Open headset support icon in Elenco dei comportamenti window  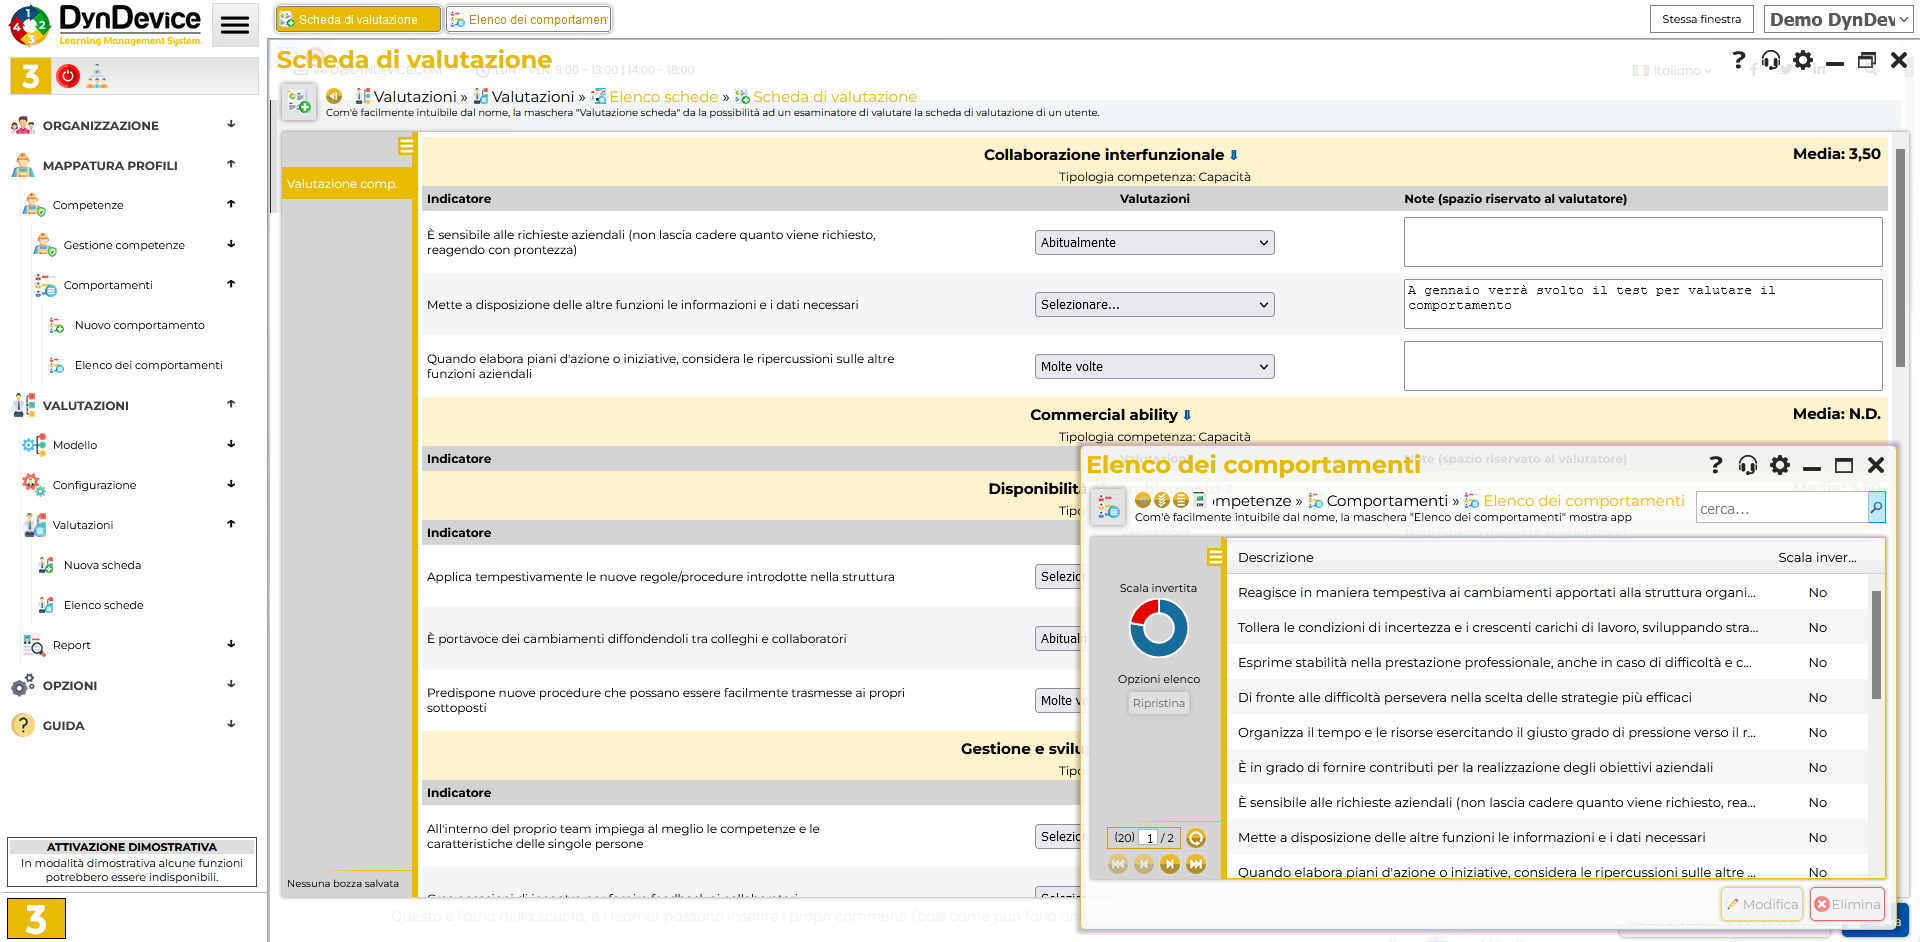(1748, 465)
